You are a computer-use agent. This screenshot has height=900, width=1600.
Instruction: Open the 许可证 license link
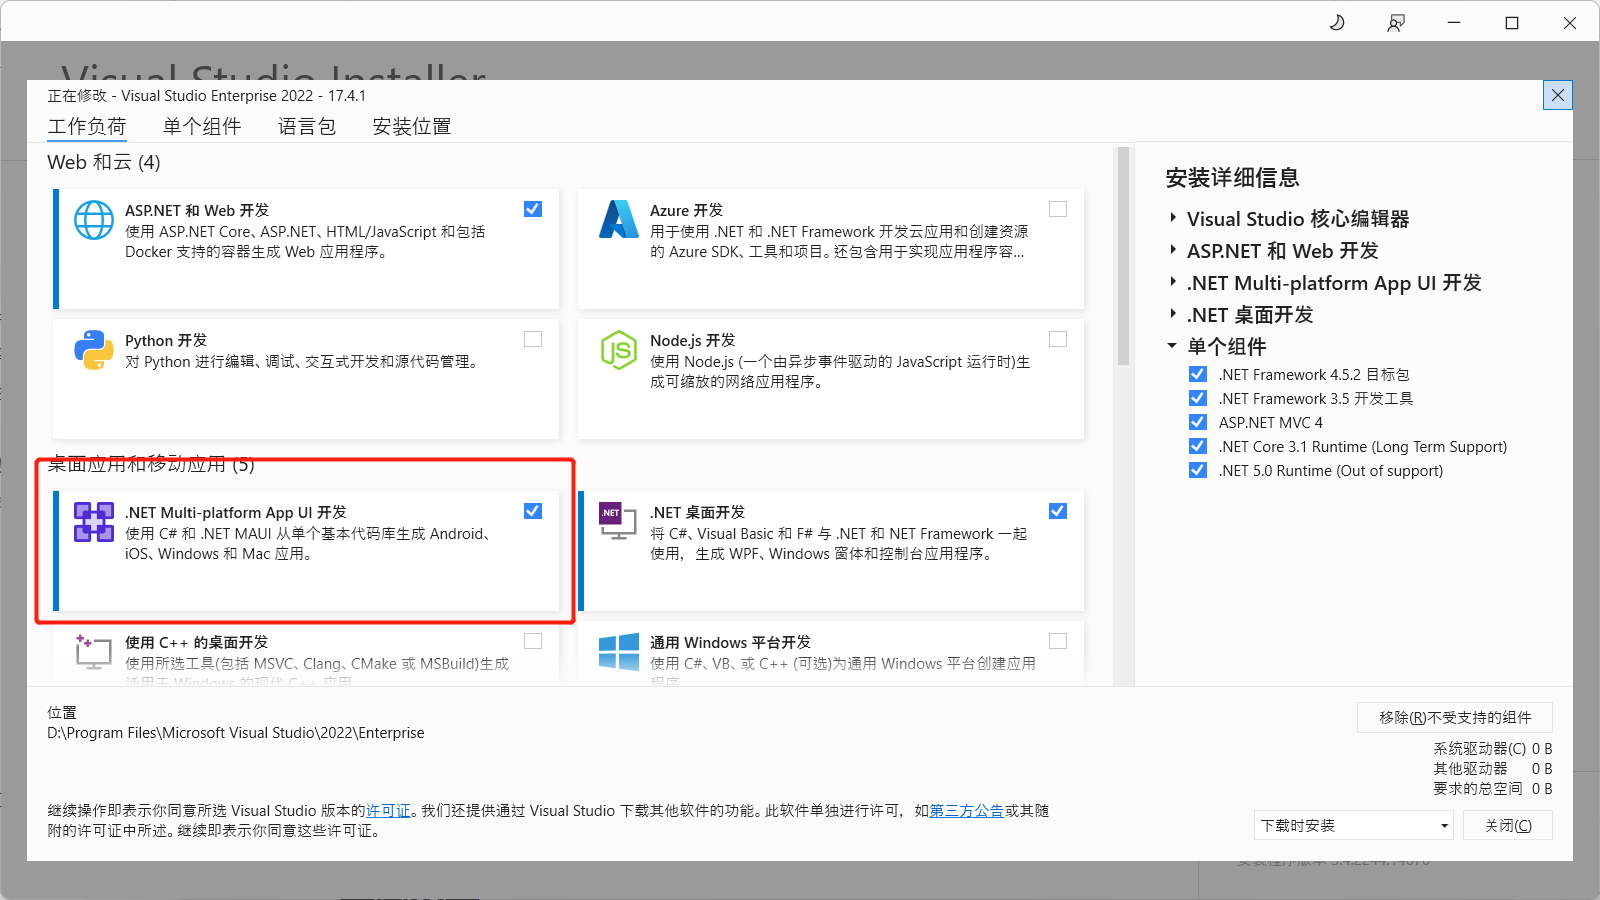388,811
